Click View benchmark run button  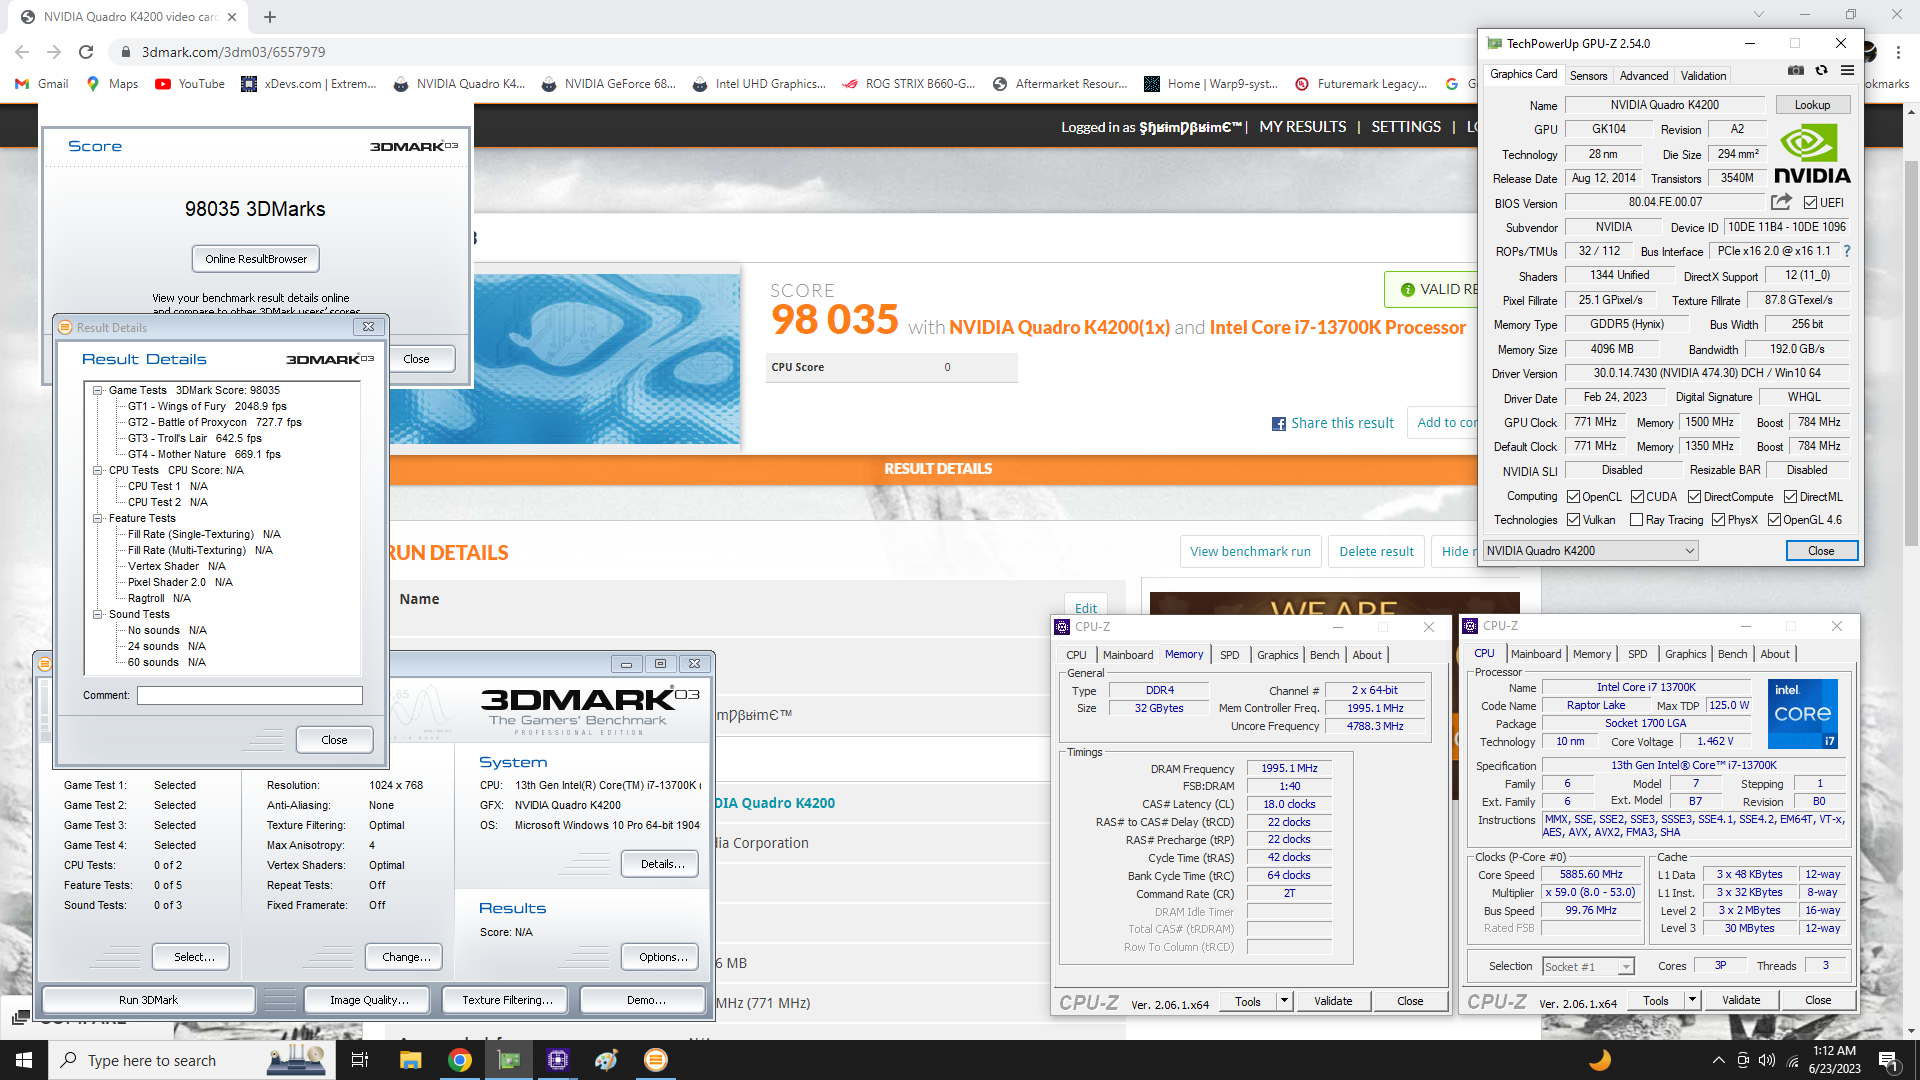click(x=1250, y=552)
